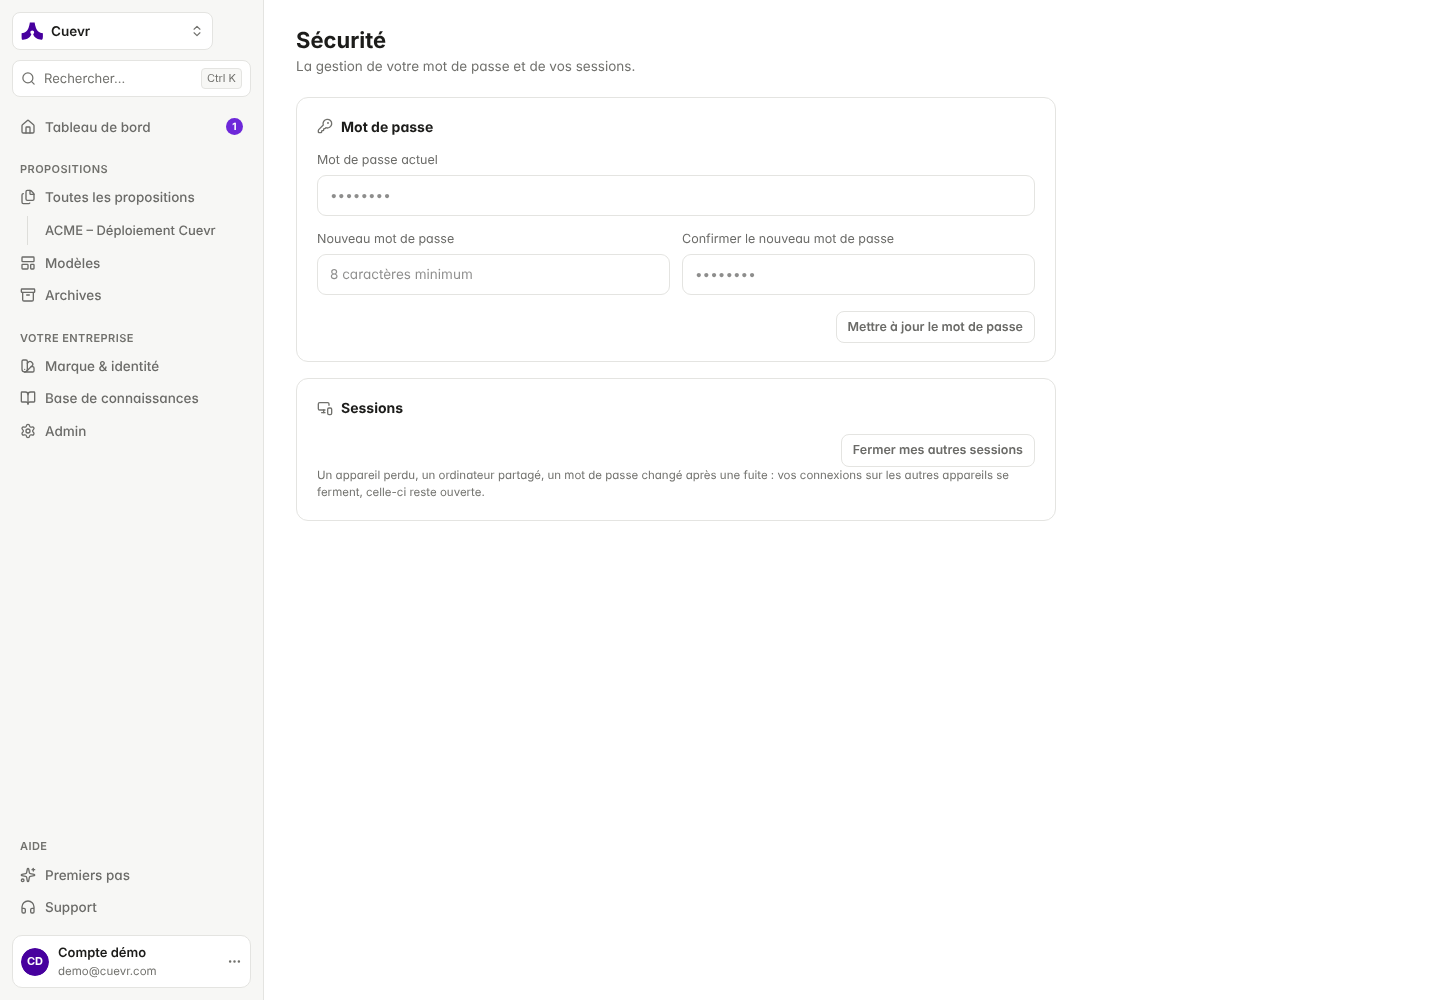The height and width of the screenshot is (1000, 1440).
Task: Click the Toutes les propositions icon
Action: pyautogui.click(x=28, y=197)
